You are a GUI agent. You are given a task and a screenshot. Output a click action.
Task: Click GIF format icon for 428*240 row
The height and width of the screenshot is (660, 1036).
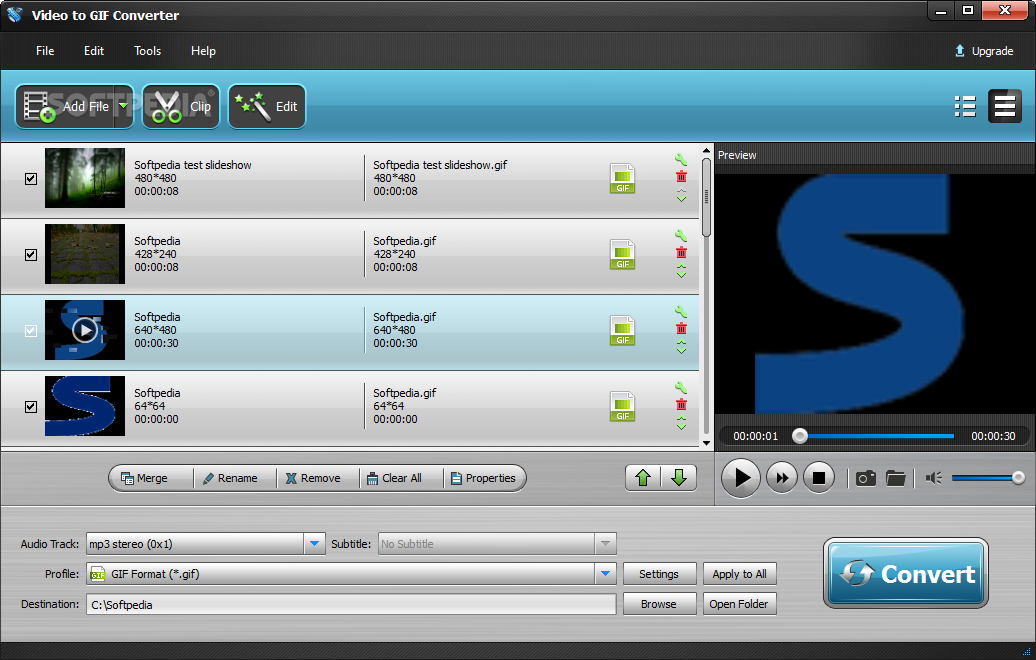pyautogui.click(x=622, y=254)
